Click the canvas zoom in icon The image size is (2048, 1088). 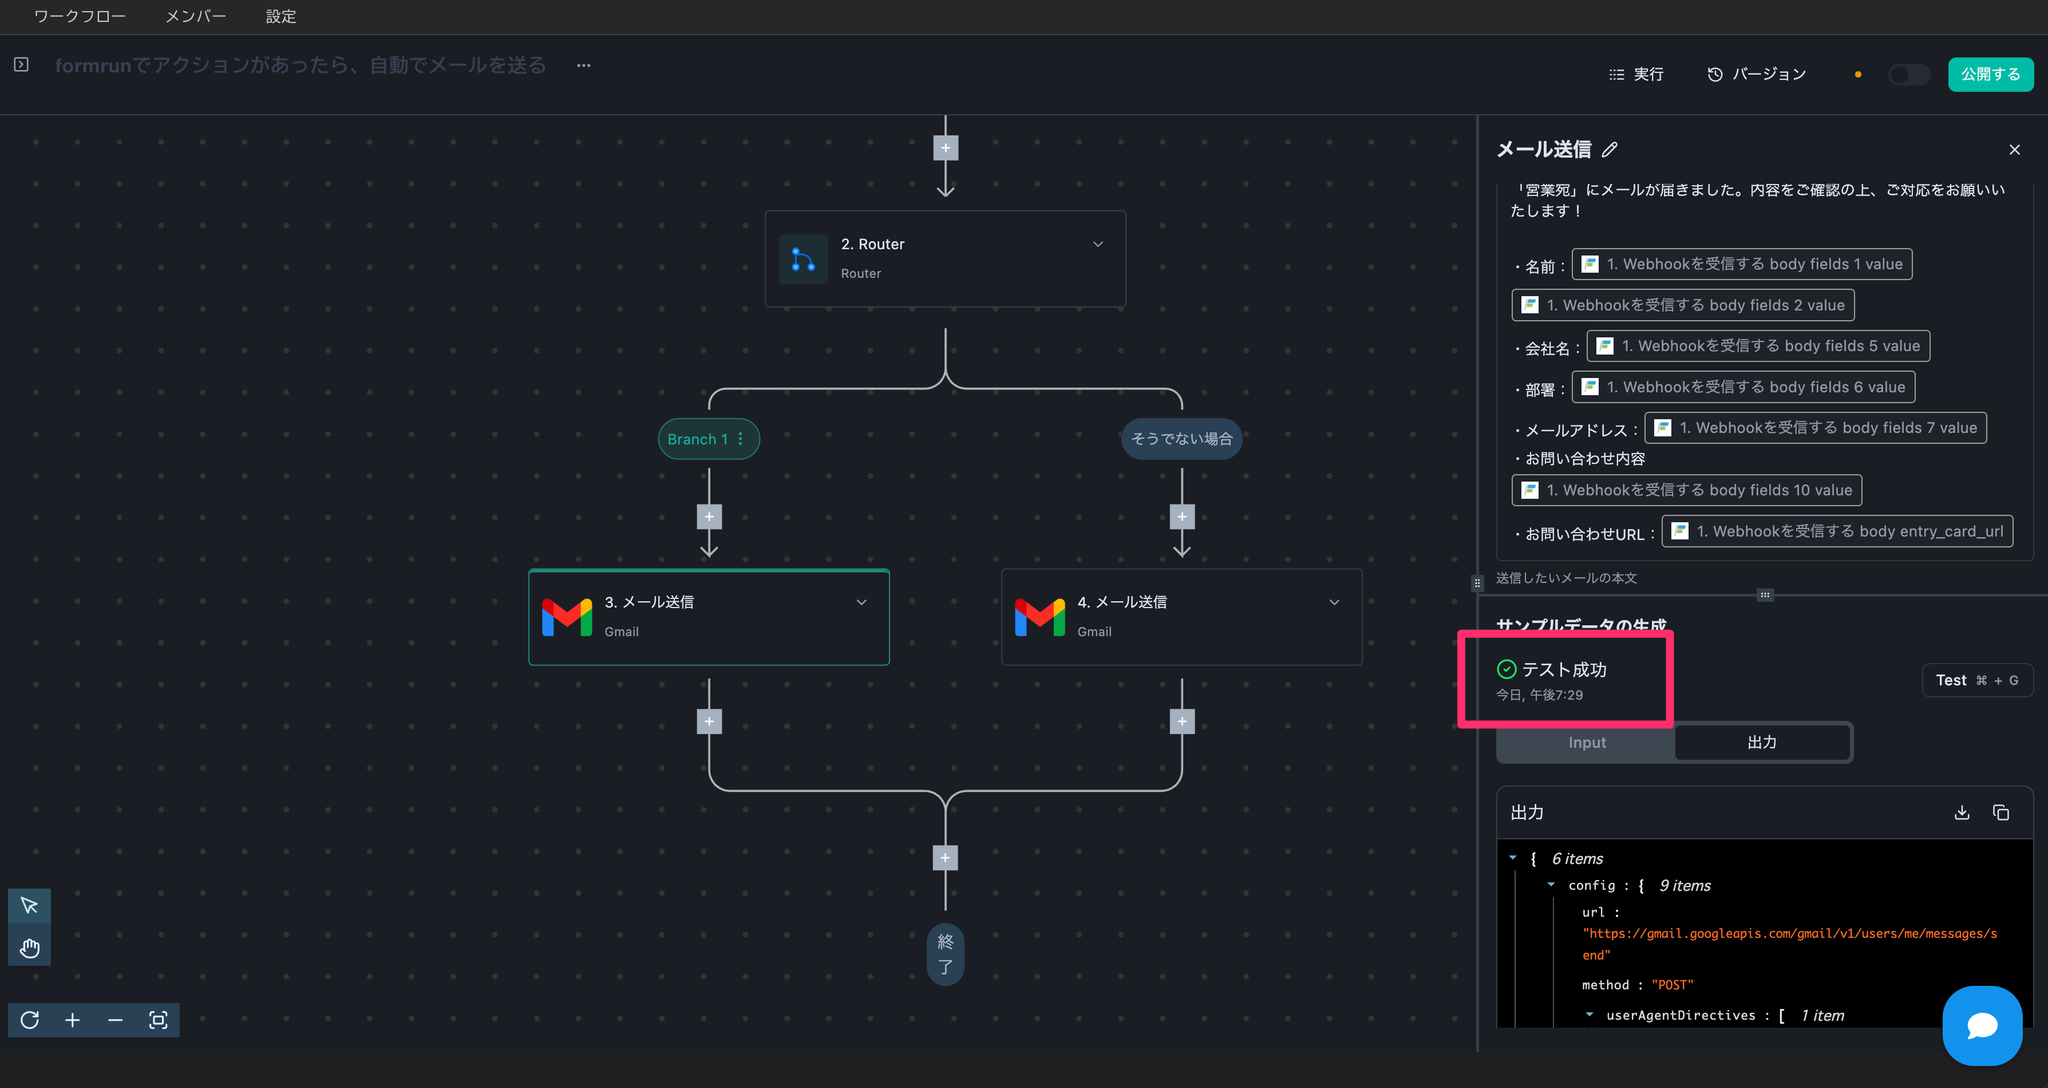[72, 1020]
